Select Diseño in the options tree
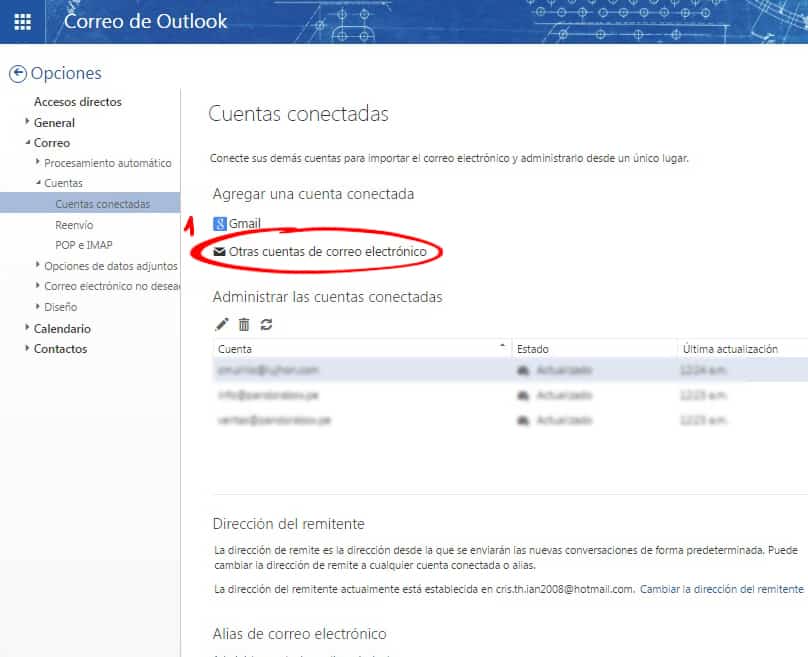This screenshot has width=808, height=657. click(x=60, y=307)
